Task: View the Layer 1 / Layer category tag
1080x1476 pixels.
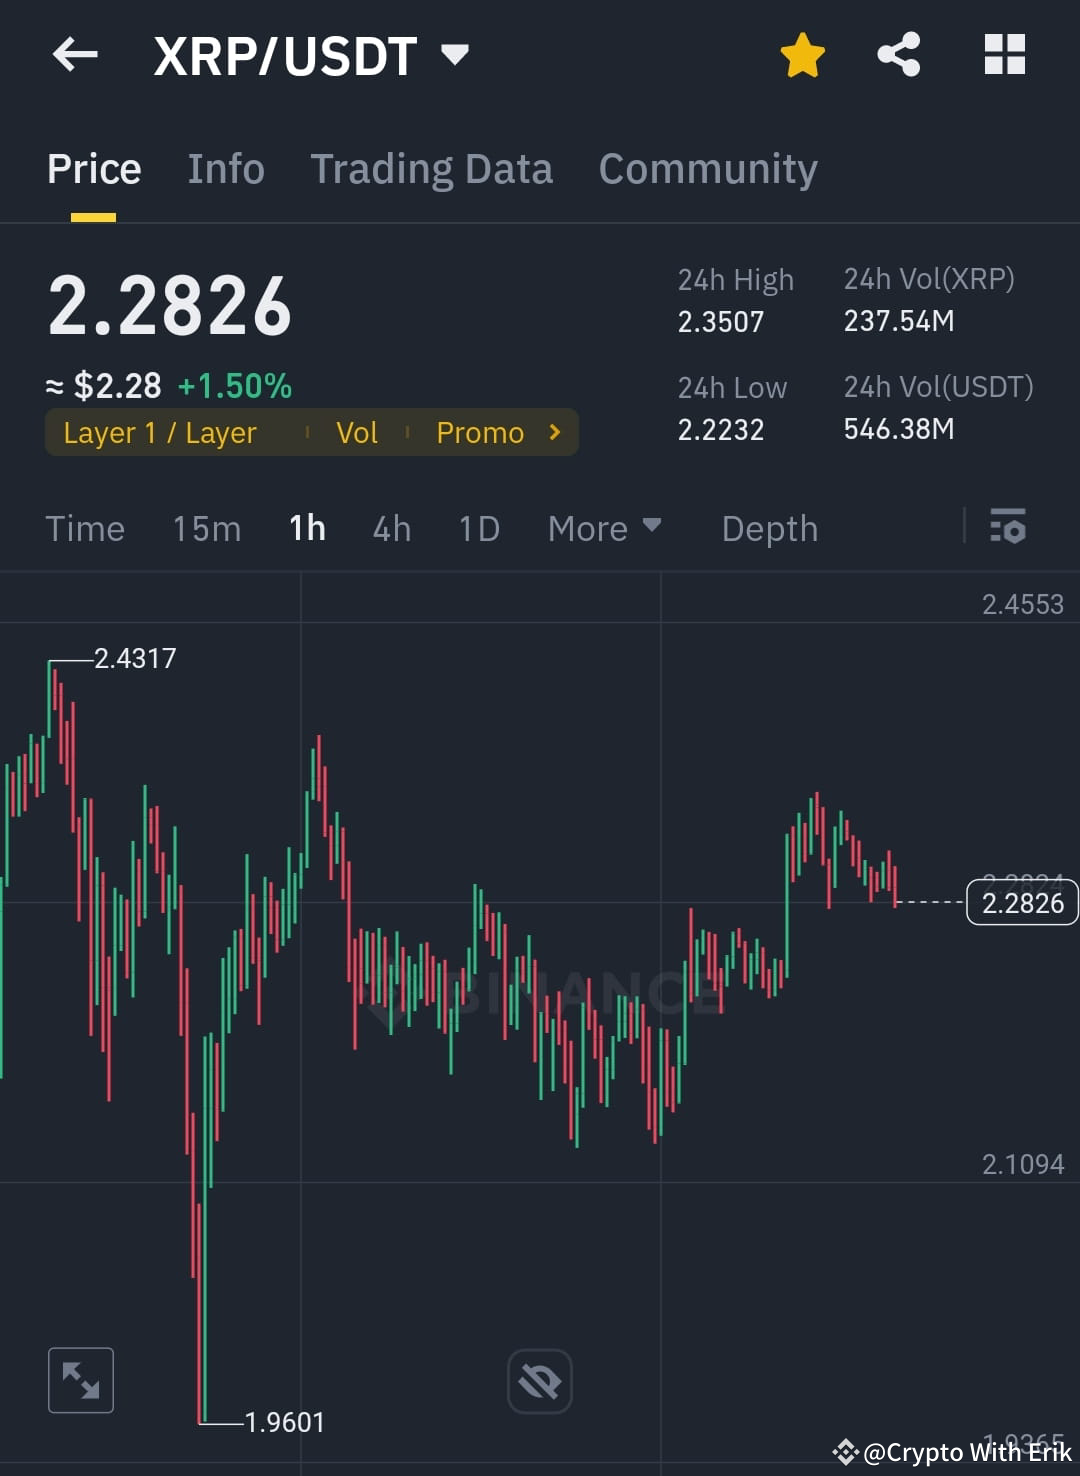Action: (x=160, y=432)
